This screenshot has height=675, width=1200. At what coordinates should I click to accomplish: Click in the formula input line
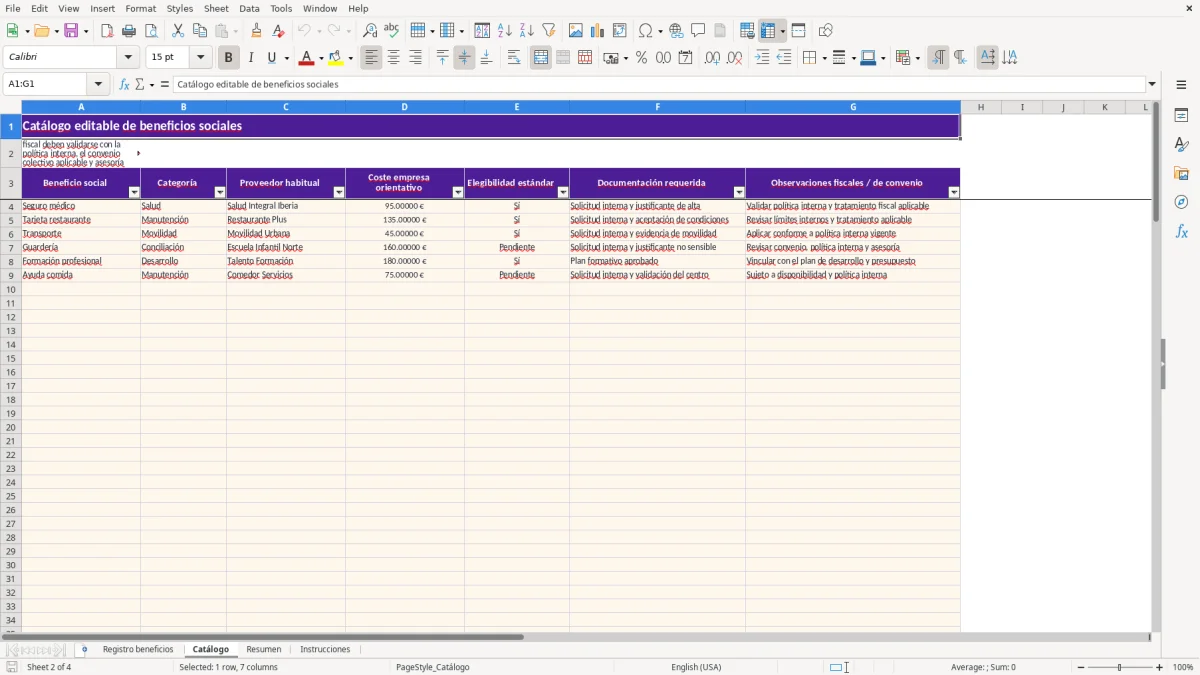[659, 84]
